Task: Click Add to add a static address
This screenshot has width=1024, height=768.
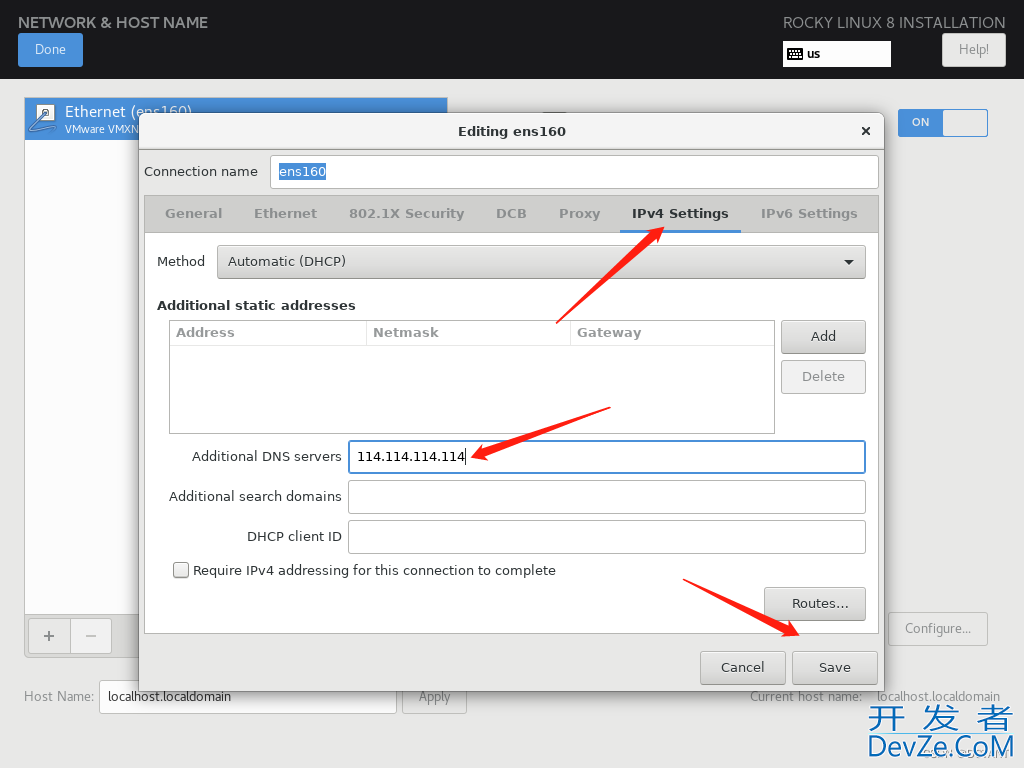Action: (x=823, y=336)
